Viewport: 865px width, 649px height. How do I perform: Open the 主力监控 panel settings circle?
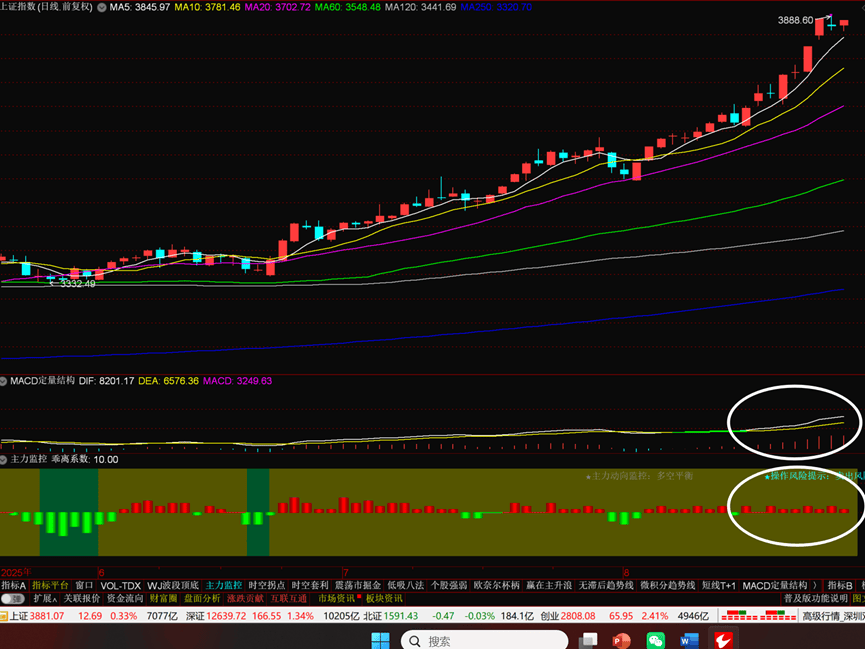4,460
